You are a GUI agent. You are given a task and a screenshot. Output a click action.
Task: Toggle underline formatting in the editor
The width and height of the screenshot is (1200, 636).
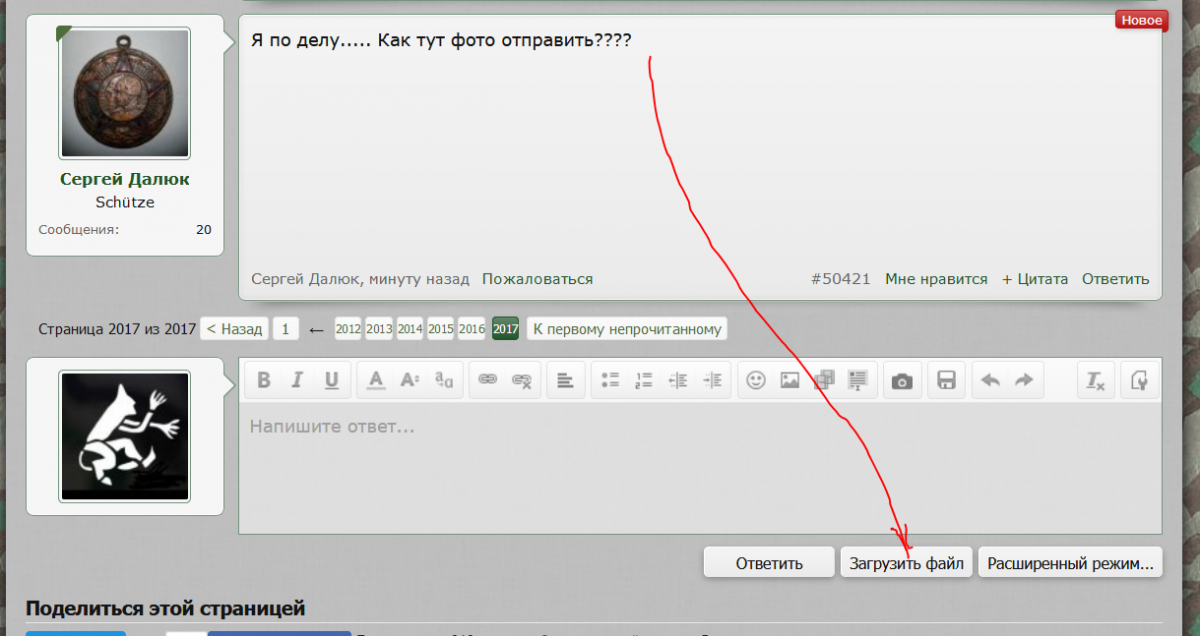[x=331, y=380]
